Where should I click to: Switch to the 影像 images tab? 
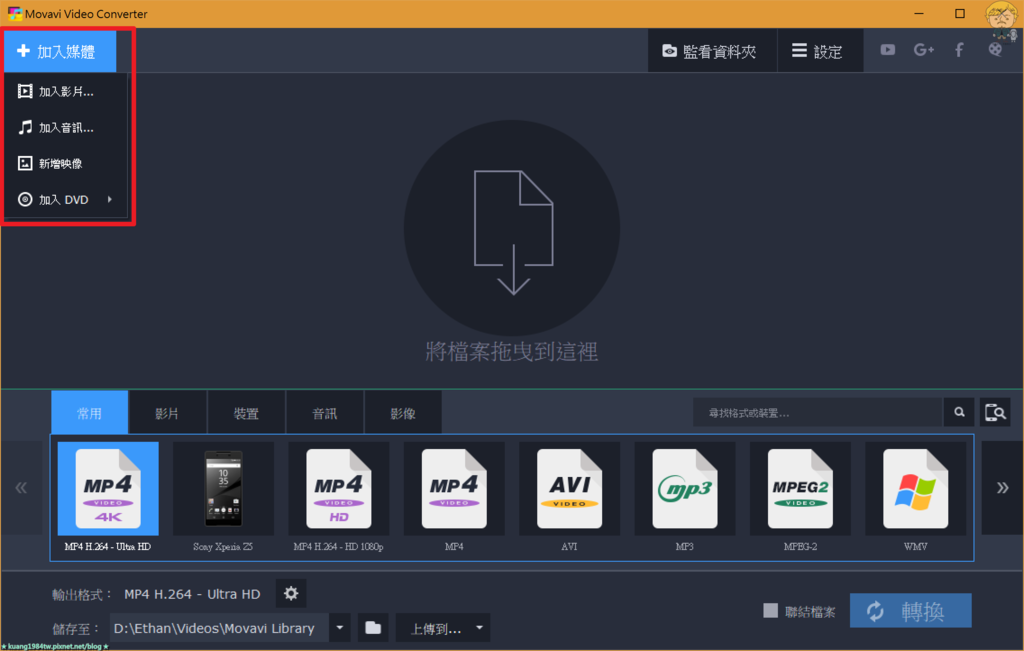[403, 413]
